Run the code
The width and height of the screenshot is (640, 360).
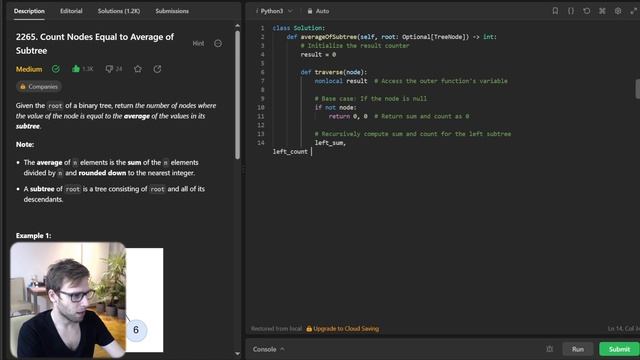coord(578,349)
